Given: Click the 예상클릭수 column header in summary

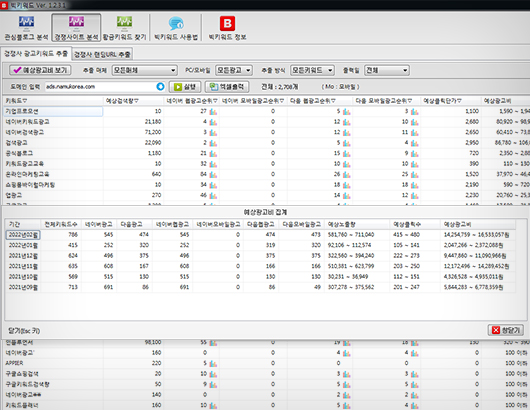Looking at the screenshot, I should (415, 224).
